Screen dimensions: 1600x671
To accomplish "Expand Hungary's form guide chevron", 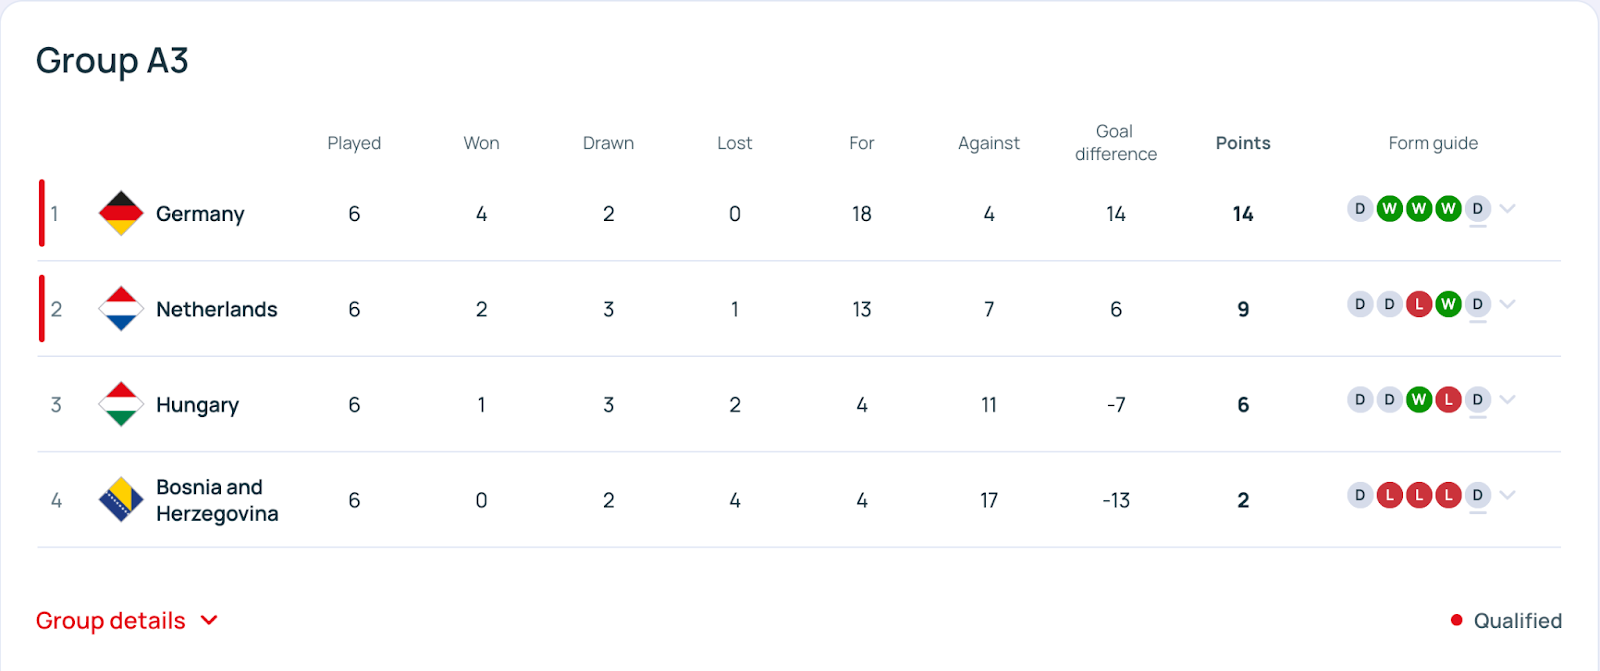I will click(1508, 400).
